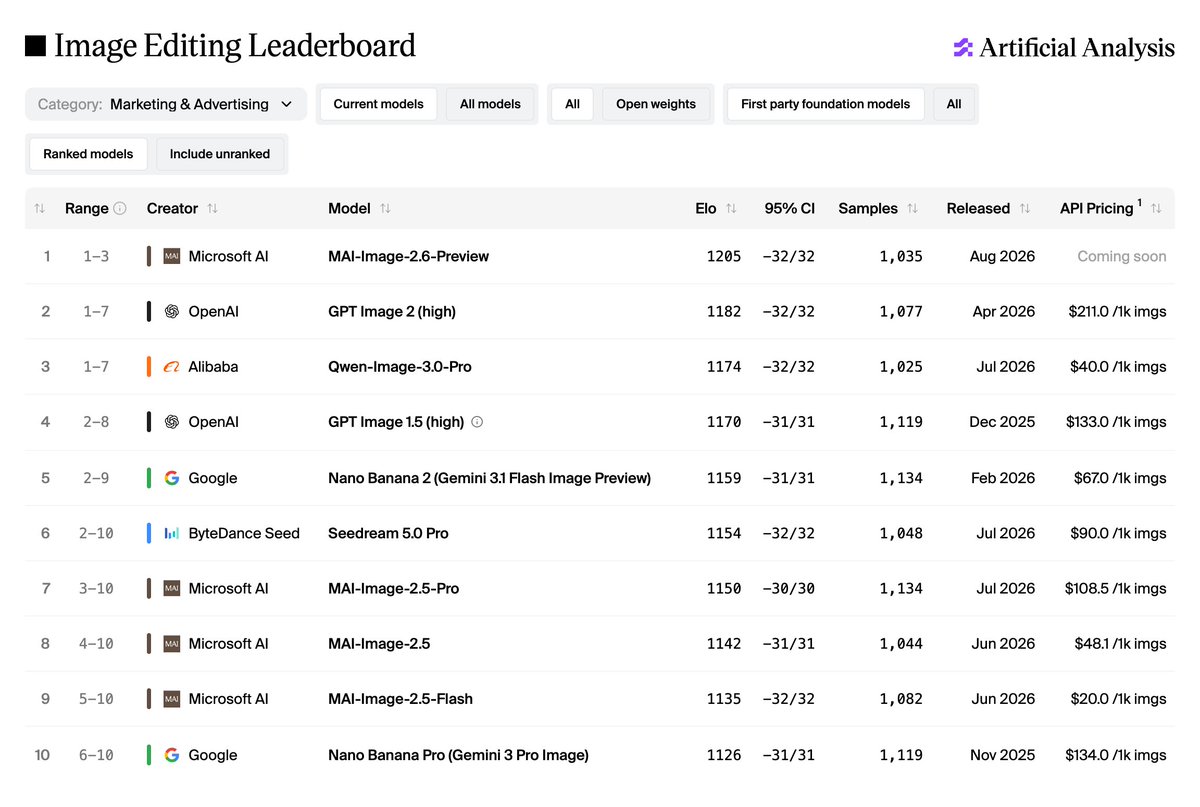The height and width of the screenshot is (807, 1200).
Task: Click the $20.0 /1k imgs price
Action: click(x=1119, y=699)
